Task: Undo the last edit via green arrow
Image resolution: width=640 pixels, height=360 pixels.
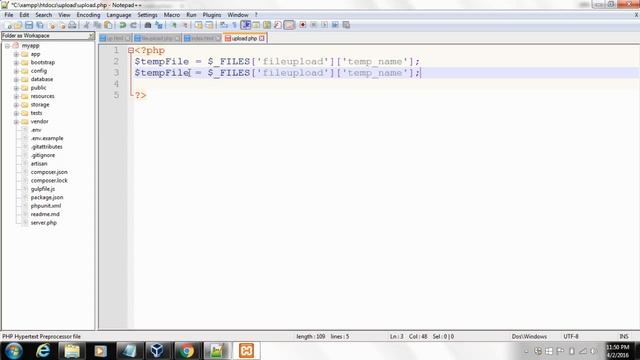Action: coord(122,25)
